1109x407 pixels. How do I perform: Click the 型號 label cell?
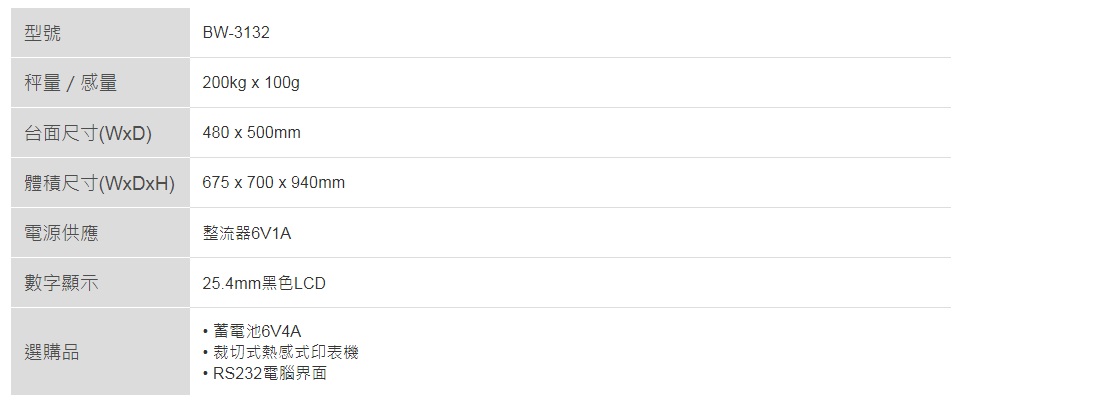(43, 33)
